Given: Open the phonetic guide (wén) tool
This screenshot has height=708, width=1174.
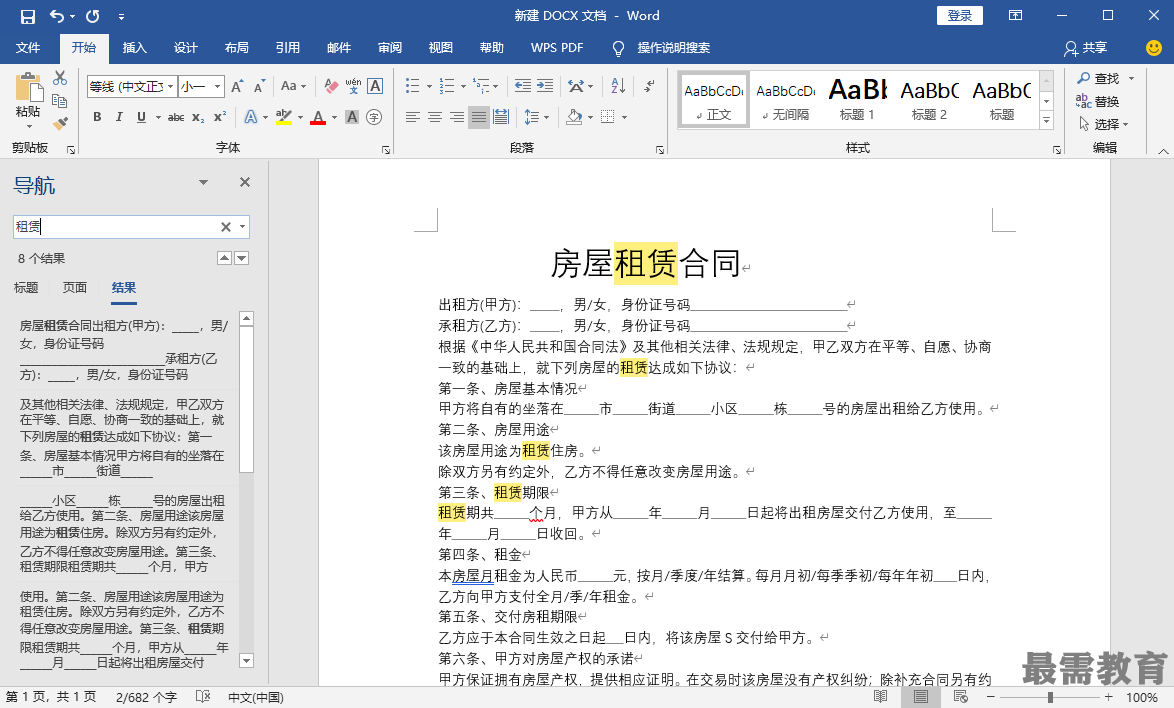Looking at the screenshot, I should click(x=353, y=86).
